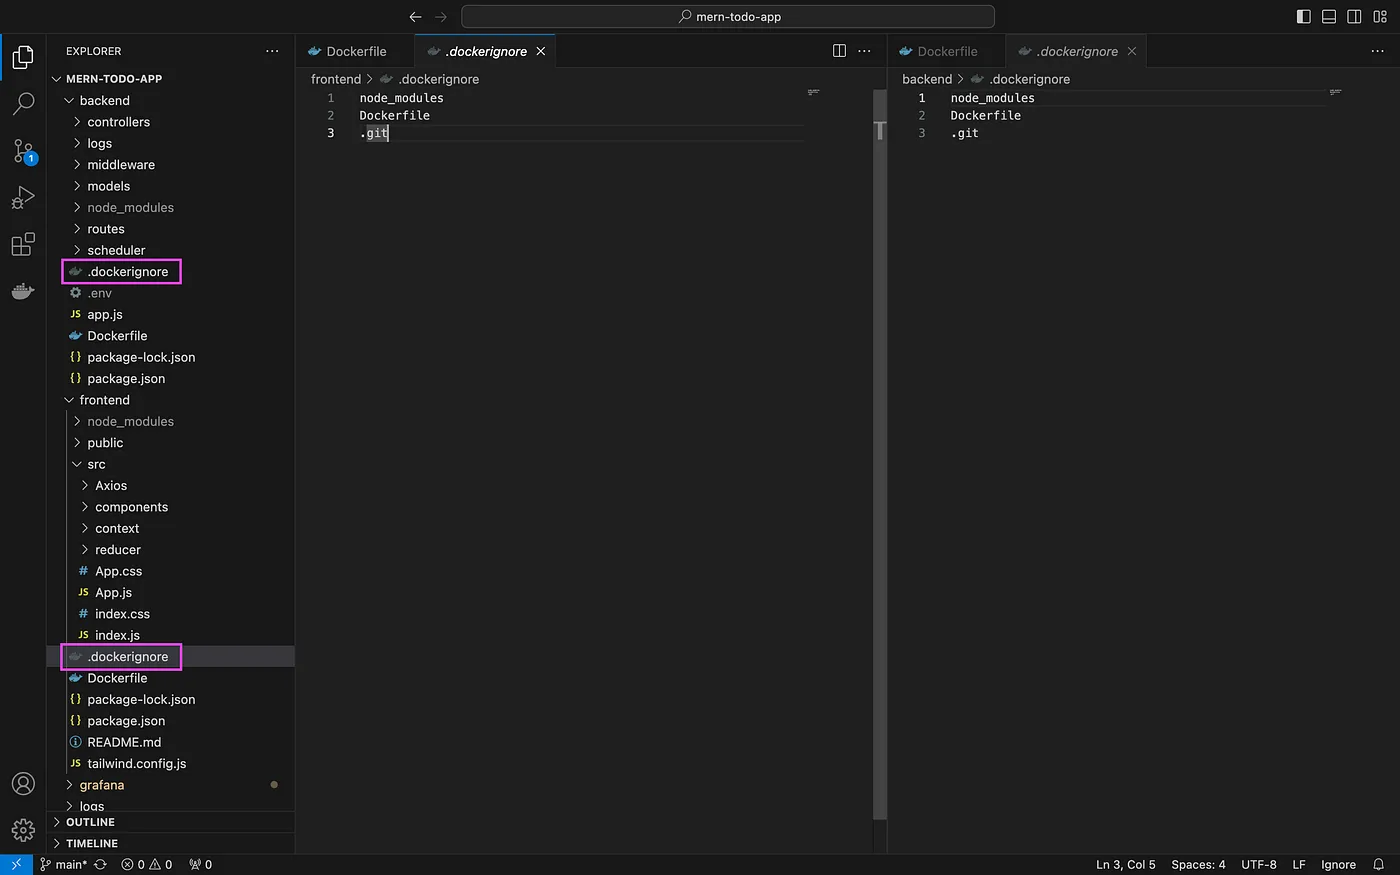Click the Go Back arrow

(416, 17)
